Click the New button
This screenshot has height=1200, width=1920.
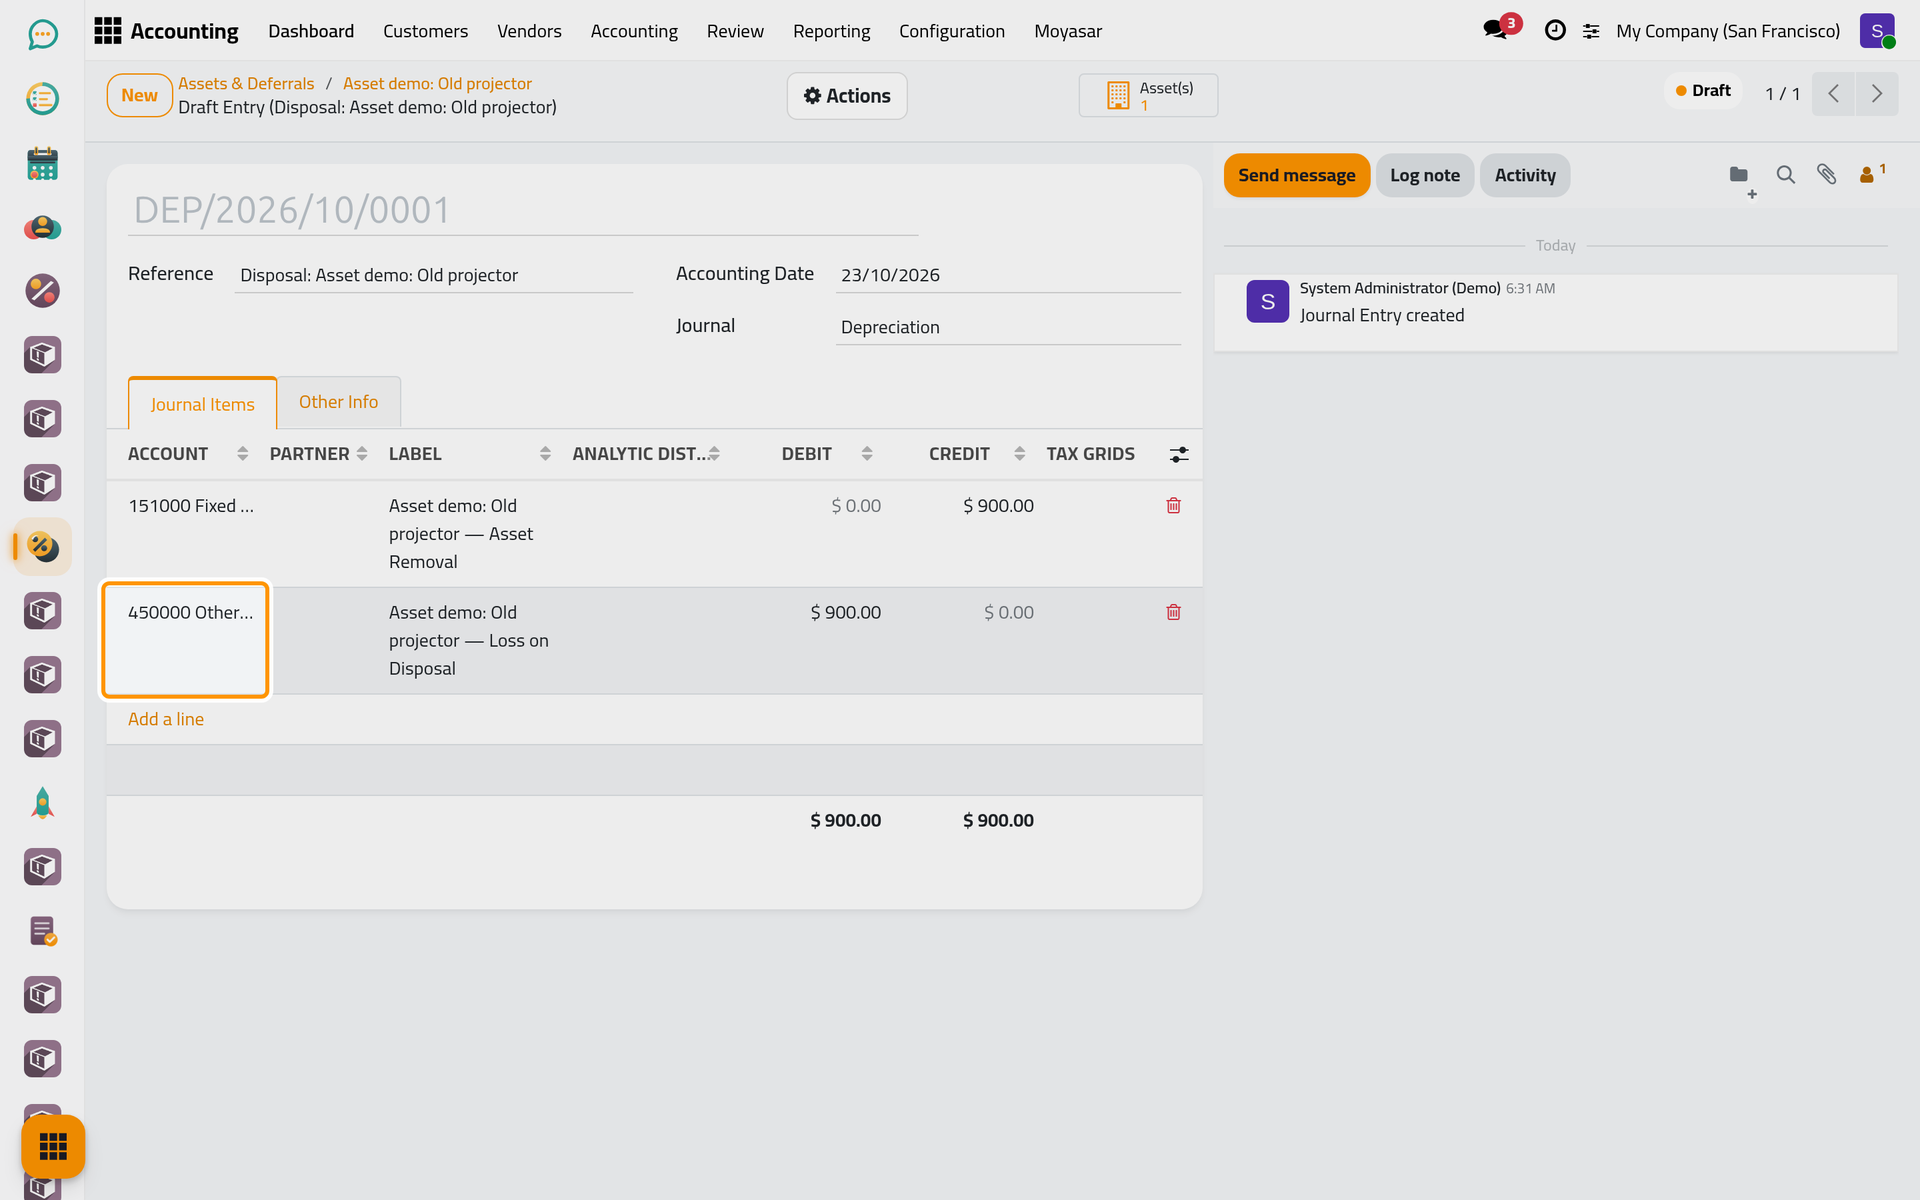click(140, 95)
